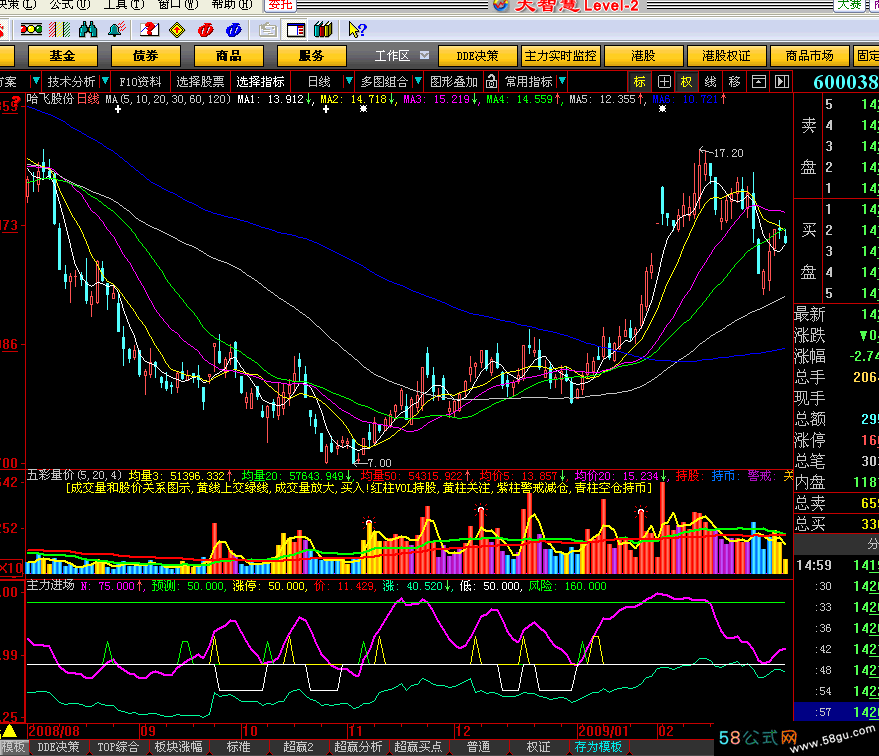Click the 选择指标 button
This screenshot has width=879, height=756.
pos(260,82)
